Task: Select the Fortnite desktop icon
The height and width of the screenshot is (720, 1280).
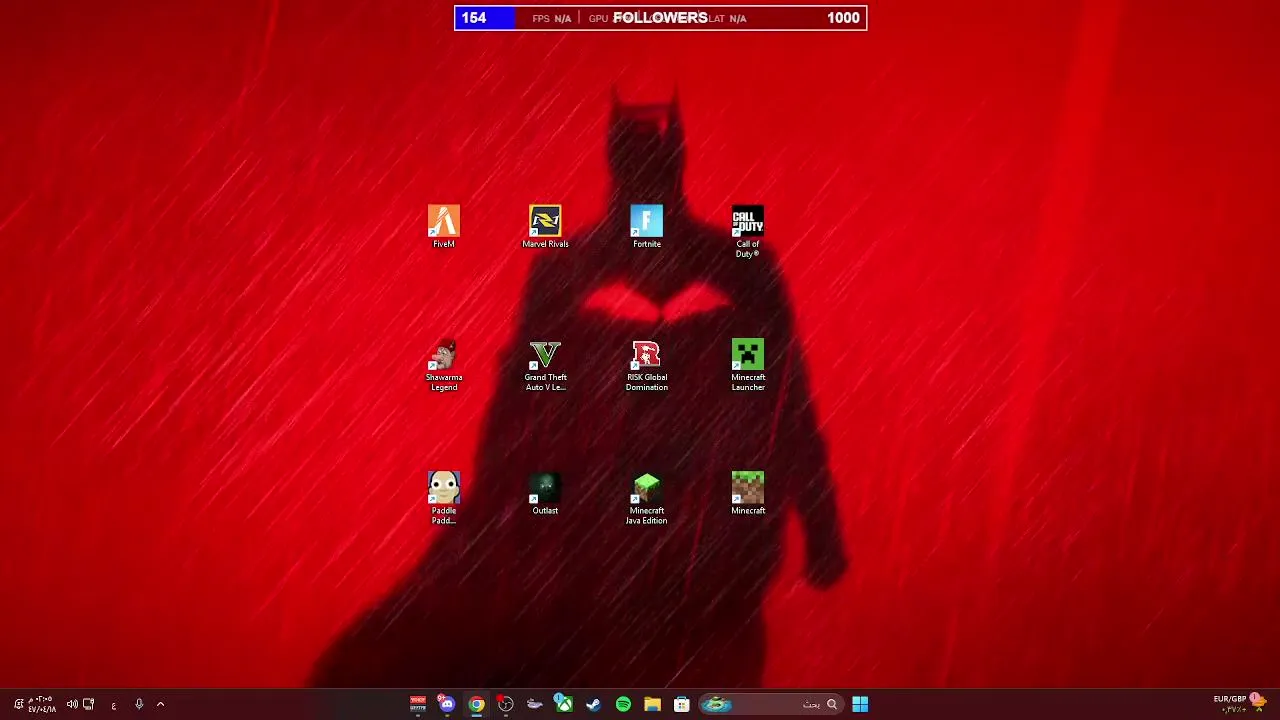Action: coord(646,226)
